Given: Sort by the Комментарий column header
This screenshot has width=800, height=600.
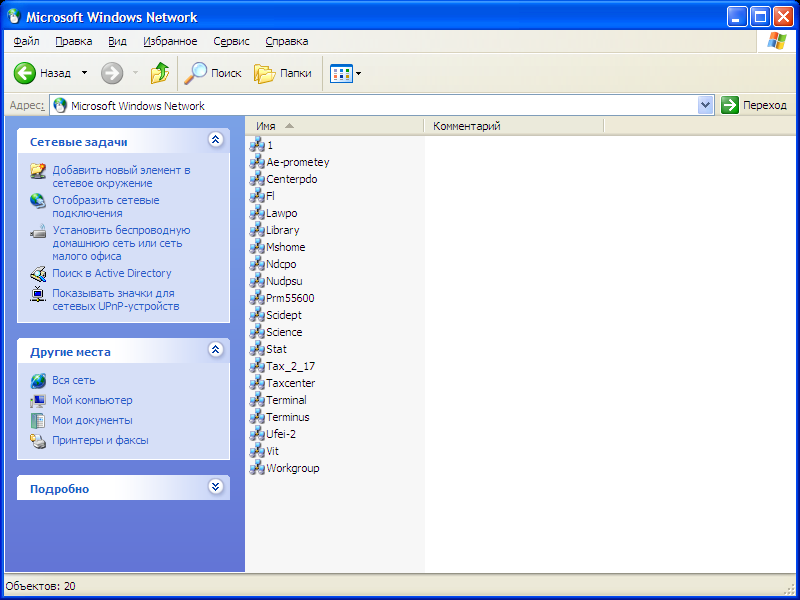Looking at the screenshot, I should (x=514, y=126).
